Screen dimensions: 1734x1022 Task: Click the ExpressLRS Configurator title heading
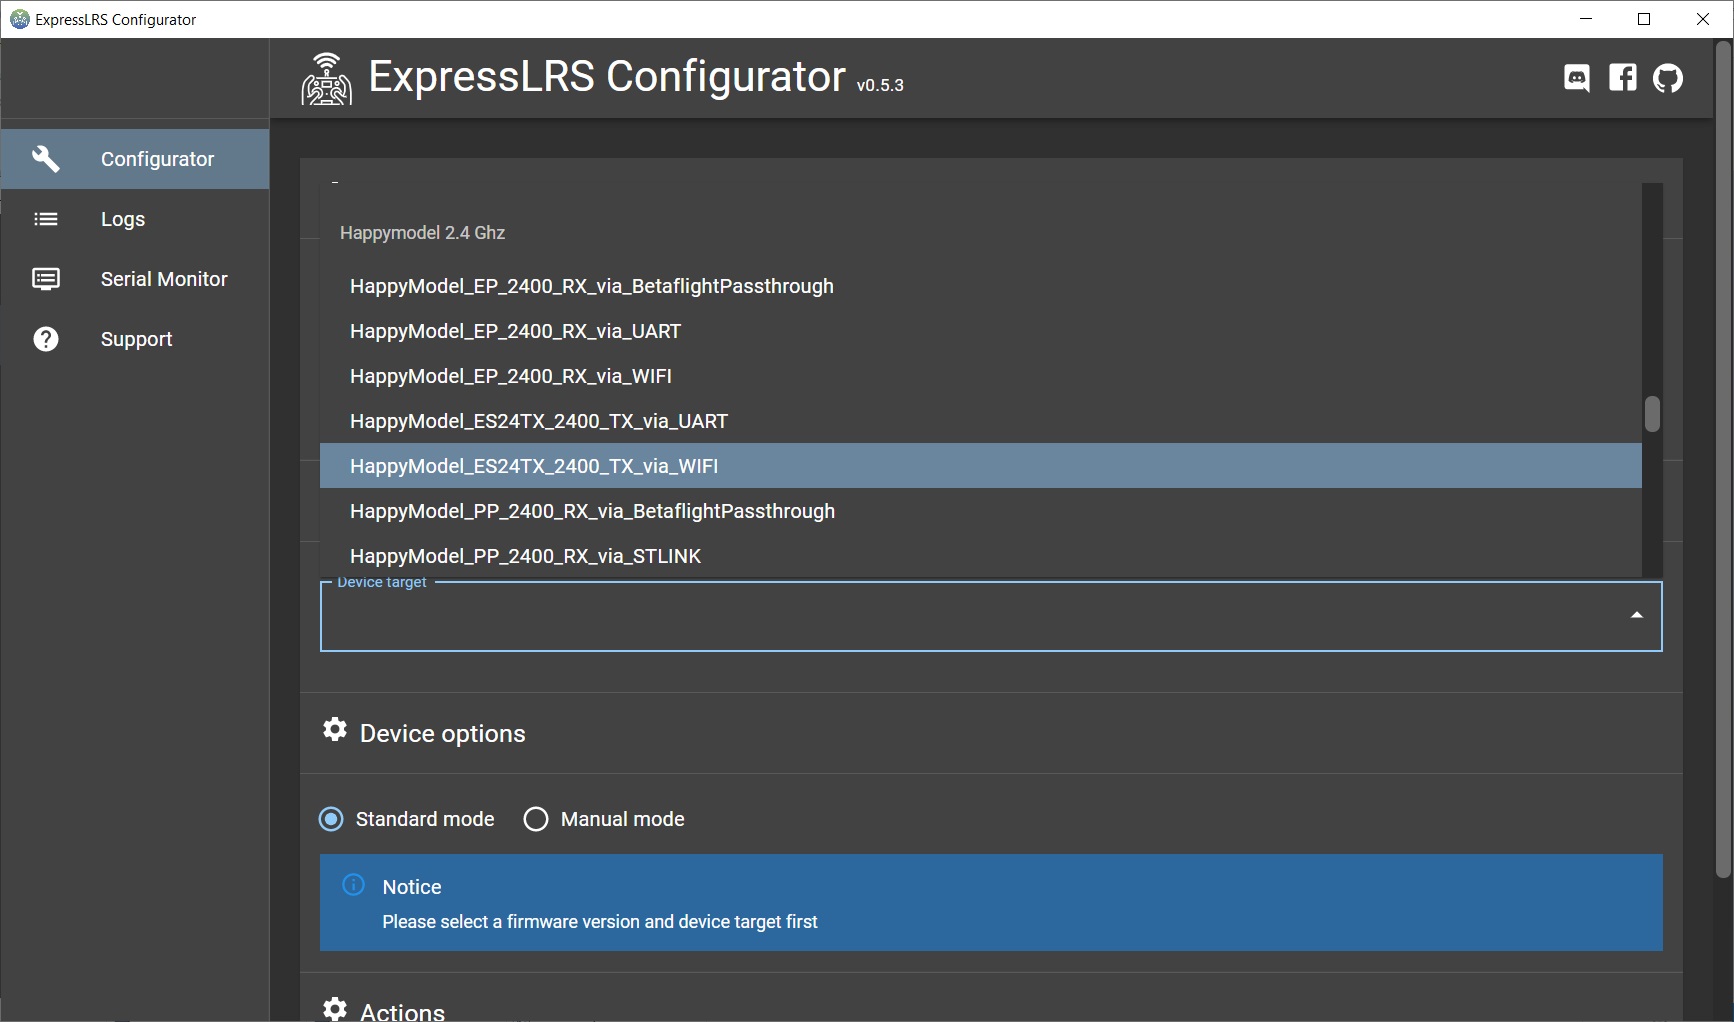607,76
